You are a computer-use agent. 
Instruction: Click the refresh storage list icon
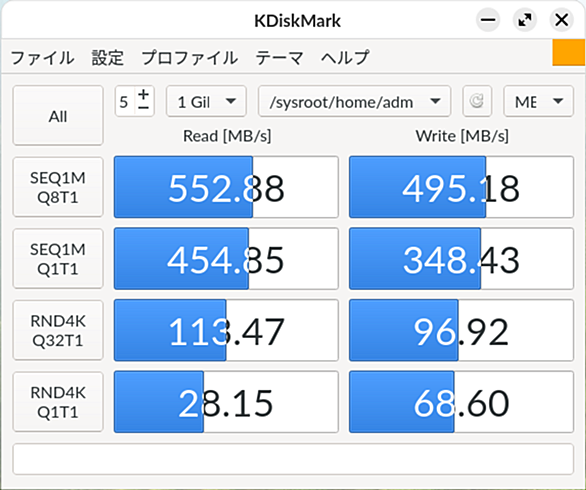tap(477, 101)
